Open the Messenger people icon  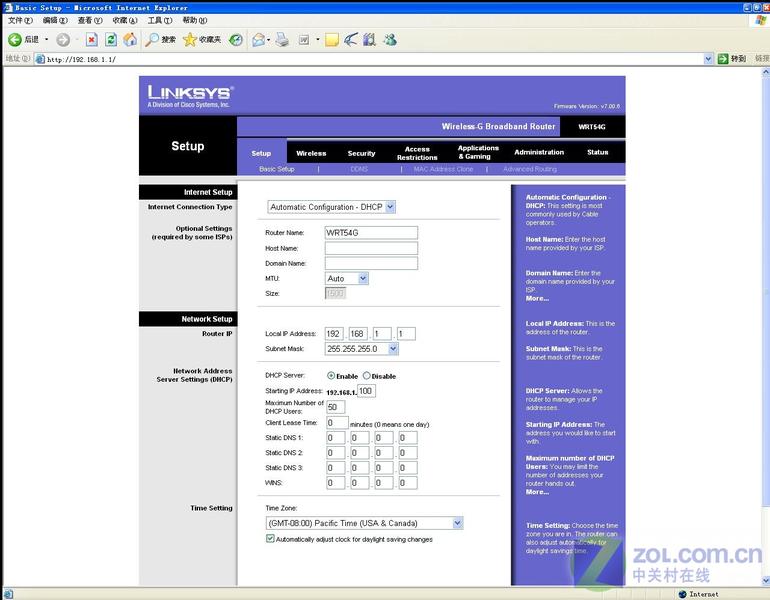[390, 40]
